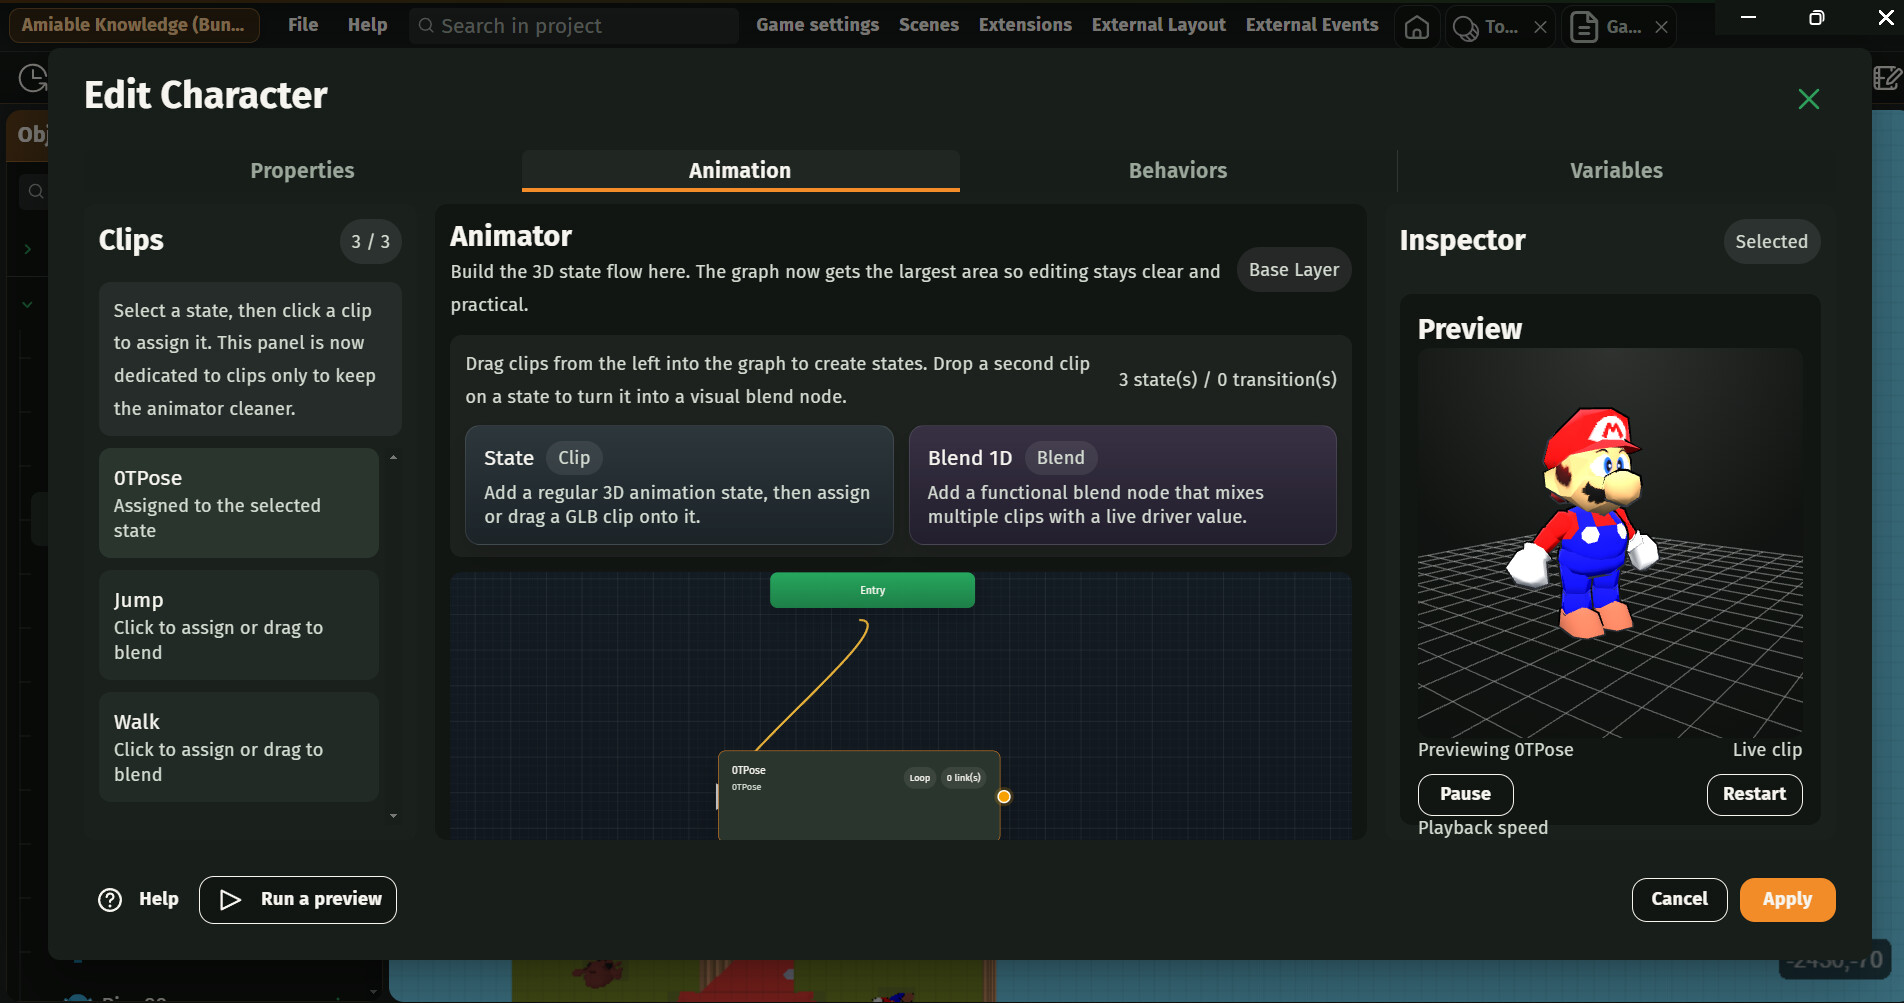
Task: Click the orange output port on 0TPose node
Action: 1004,797
